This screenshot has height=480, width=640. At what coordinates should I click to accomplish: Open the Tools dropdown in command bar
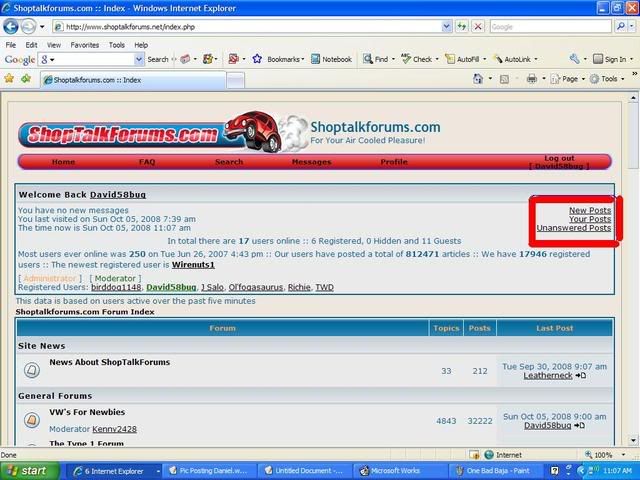point(607,78)
